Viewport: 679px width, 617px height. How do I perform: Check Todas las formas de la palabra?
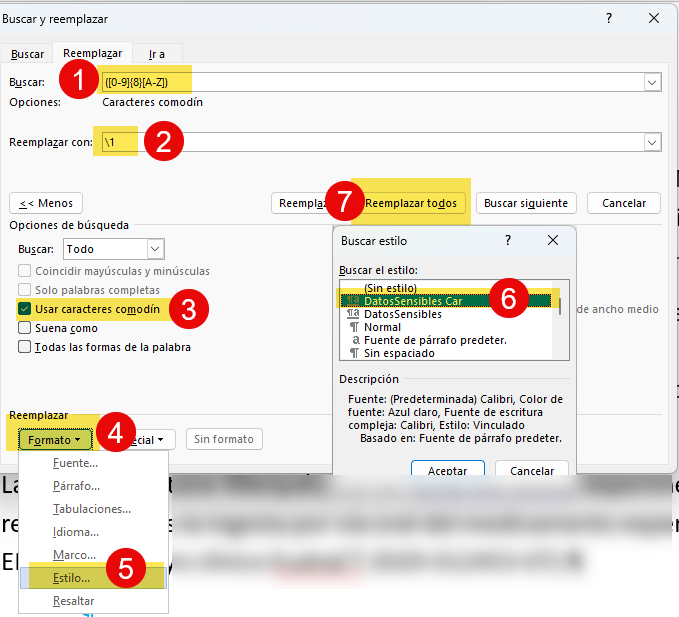pyautogui.click(x=25, y=347)
